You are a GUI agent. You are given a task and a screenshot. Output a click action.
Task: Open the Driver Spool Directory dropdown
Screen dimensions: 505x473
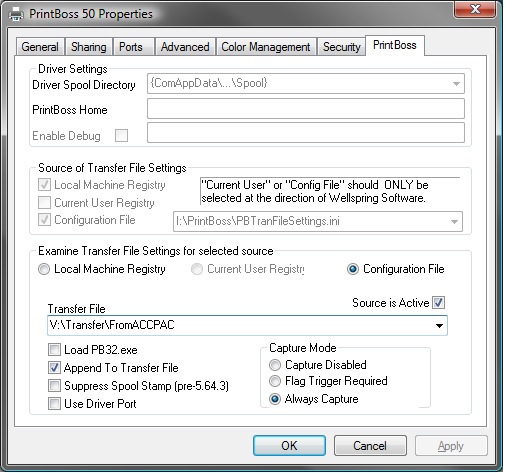pos(456,84)
